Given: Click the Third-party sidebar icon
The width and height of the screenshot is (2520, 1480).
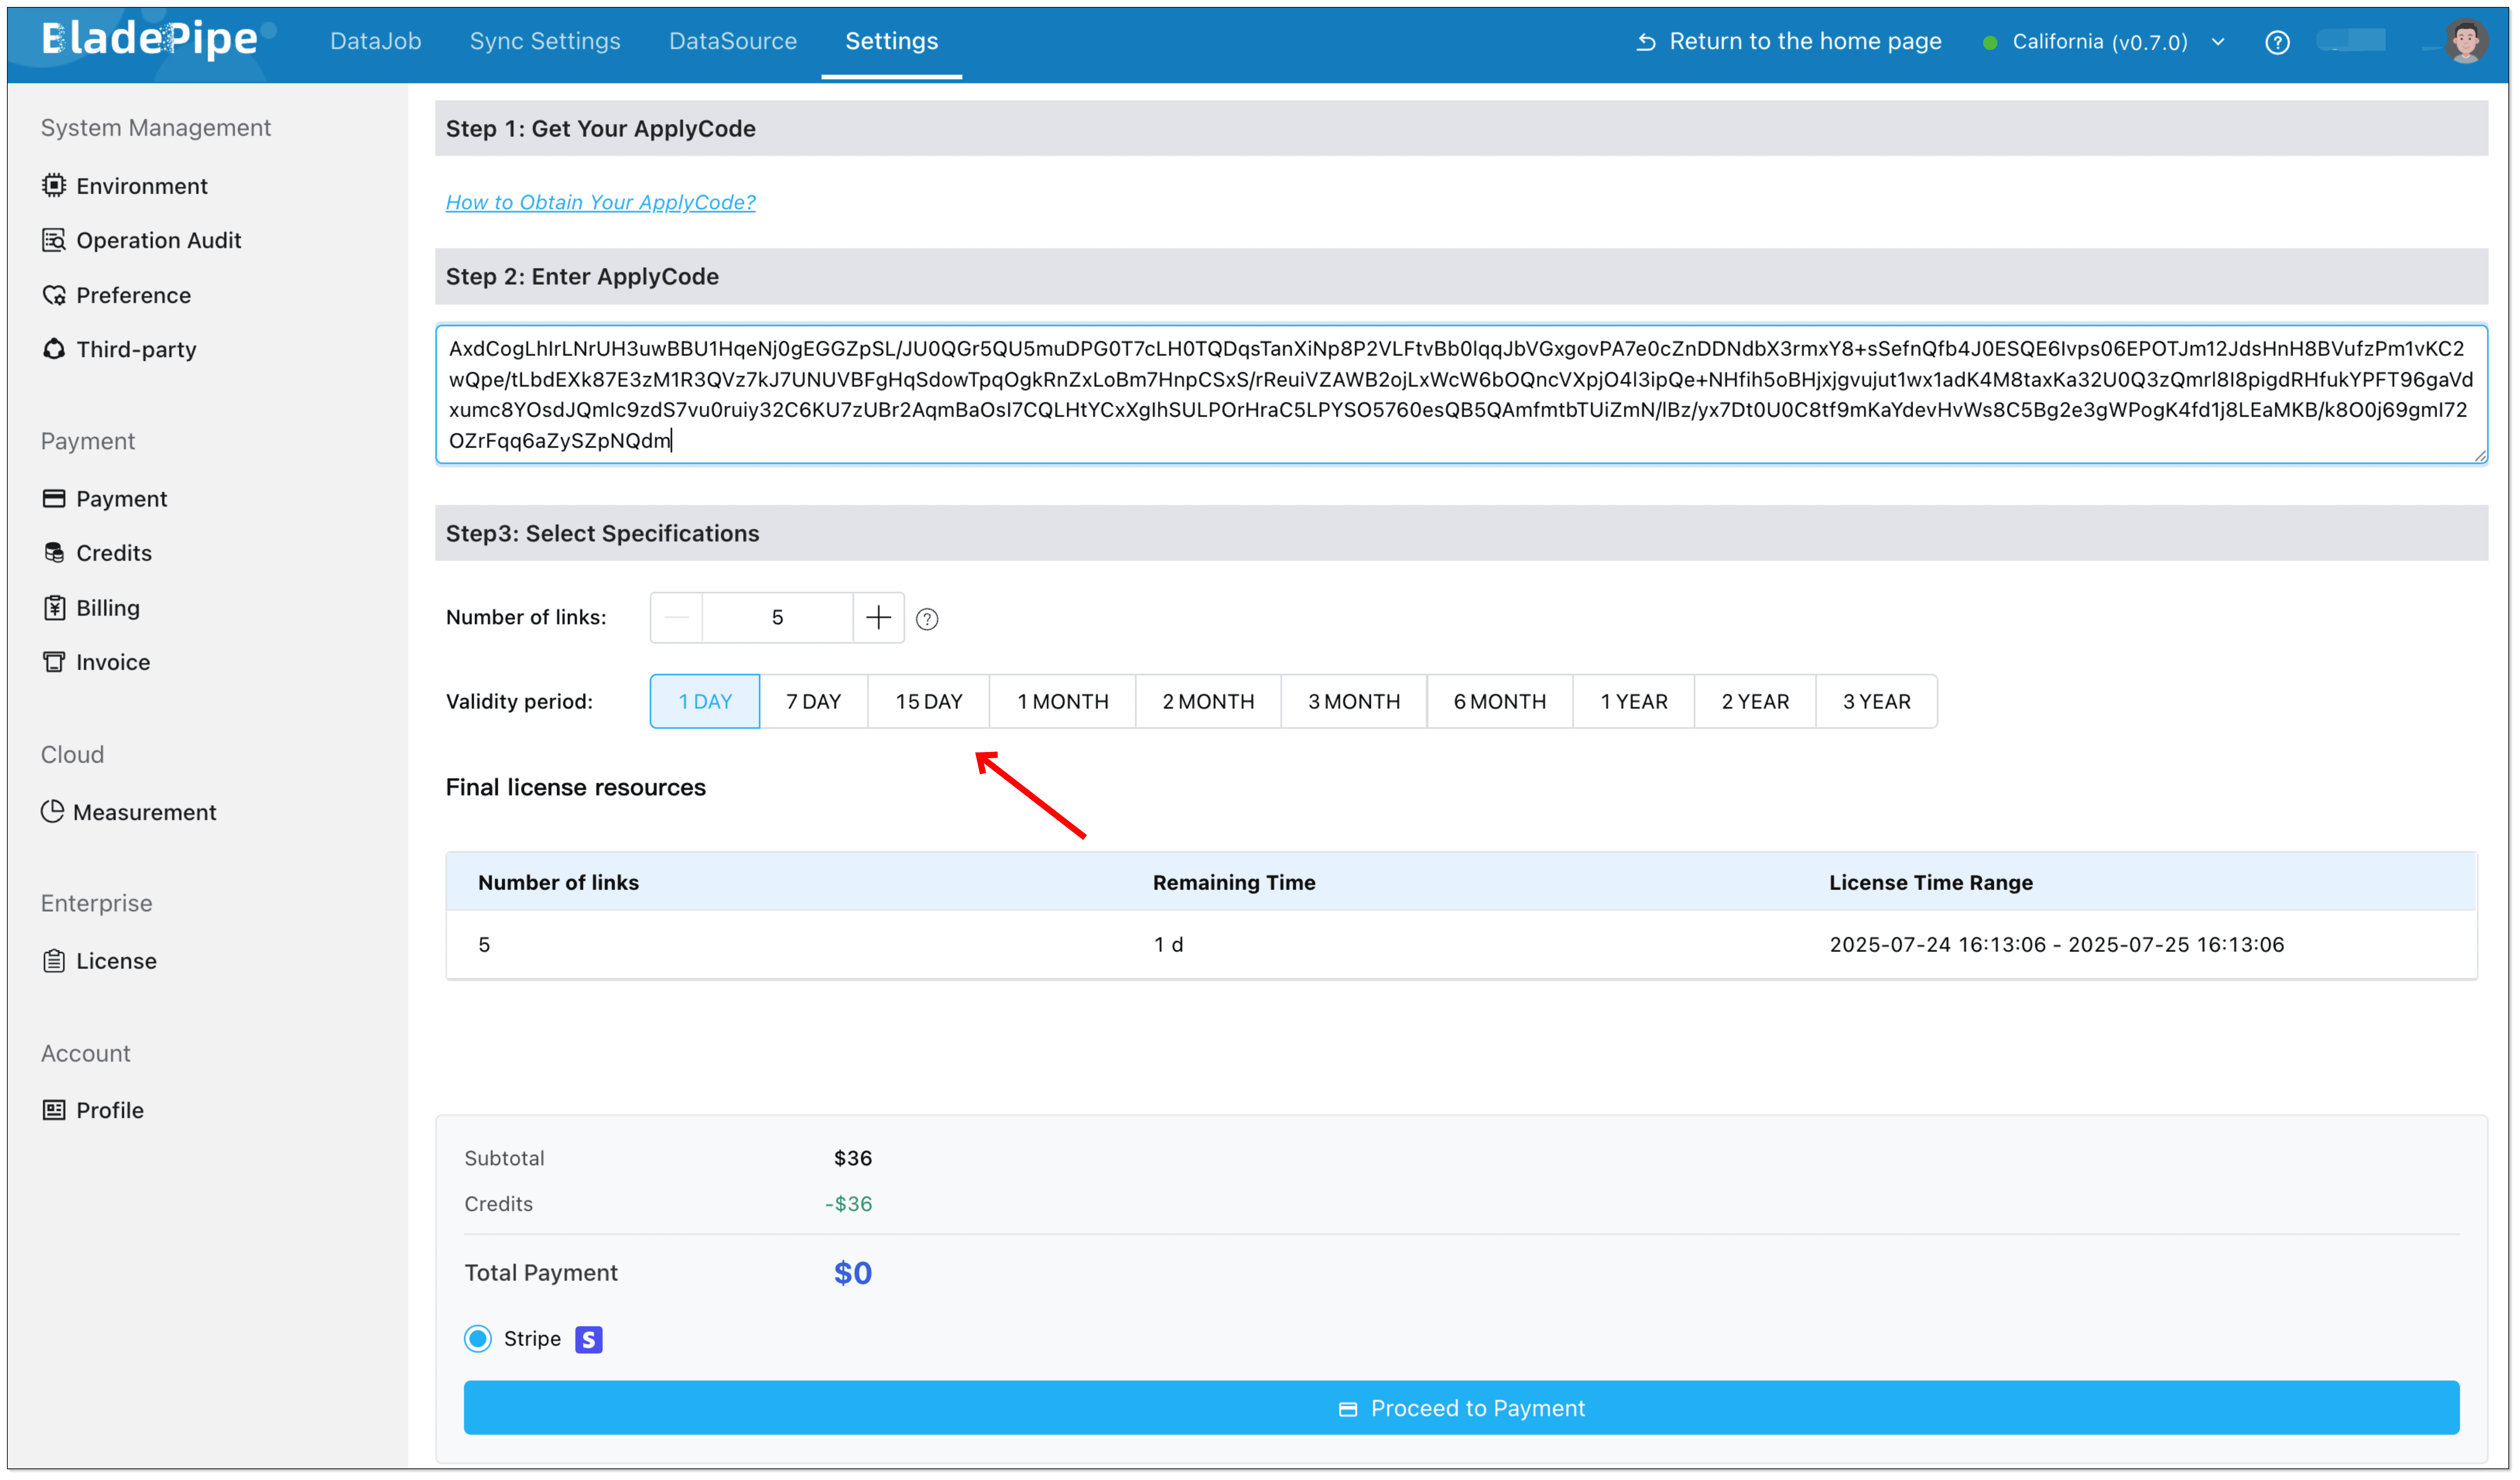Looking at the screenshot, I should point(54,349).
